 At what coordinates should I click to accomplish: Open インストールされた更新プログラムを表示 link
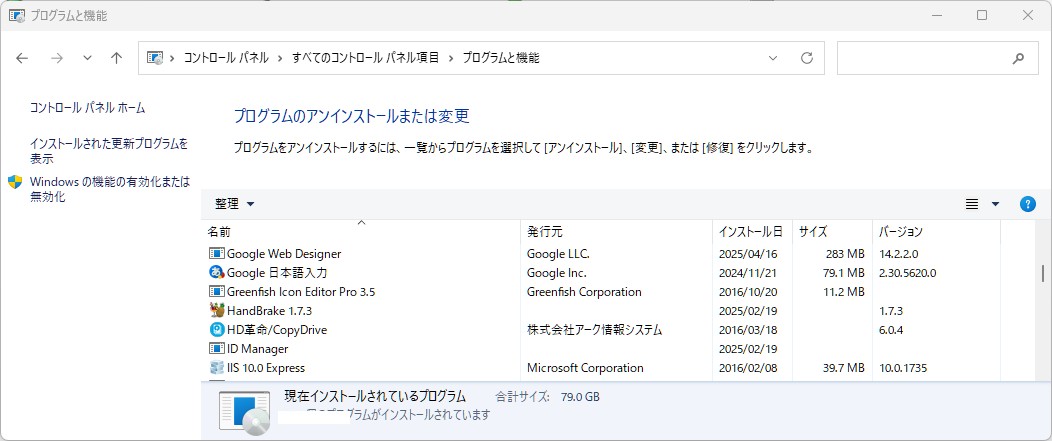pos(109,151)
